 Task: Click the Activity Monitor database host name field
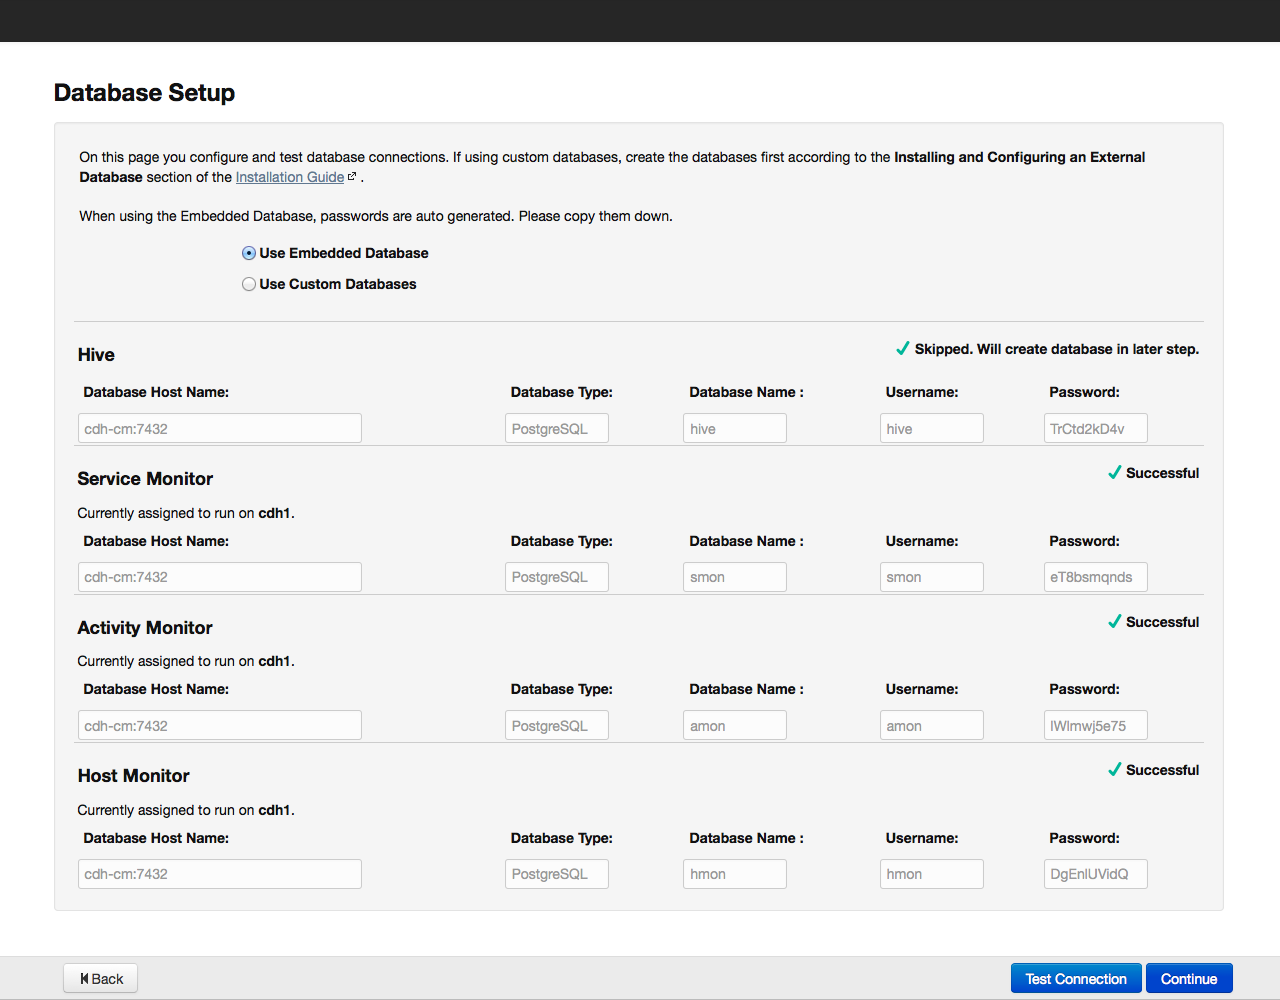[x=220, y=725]
